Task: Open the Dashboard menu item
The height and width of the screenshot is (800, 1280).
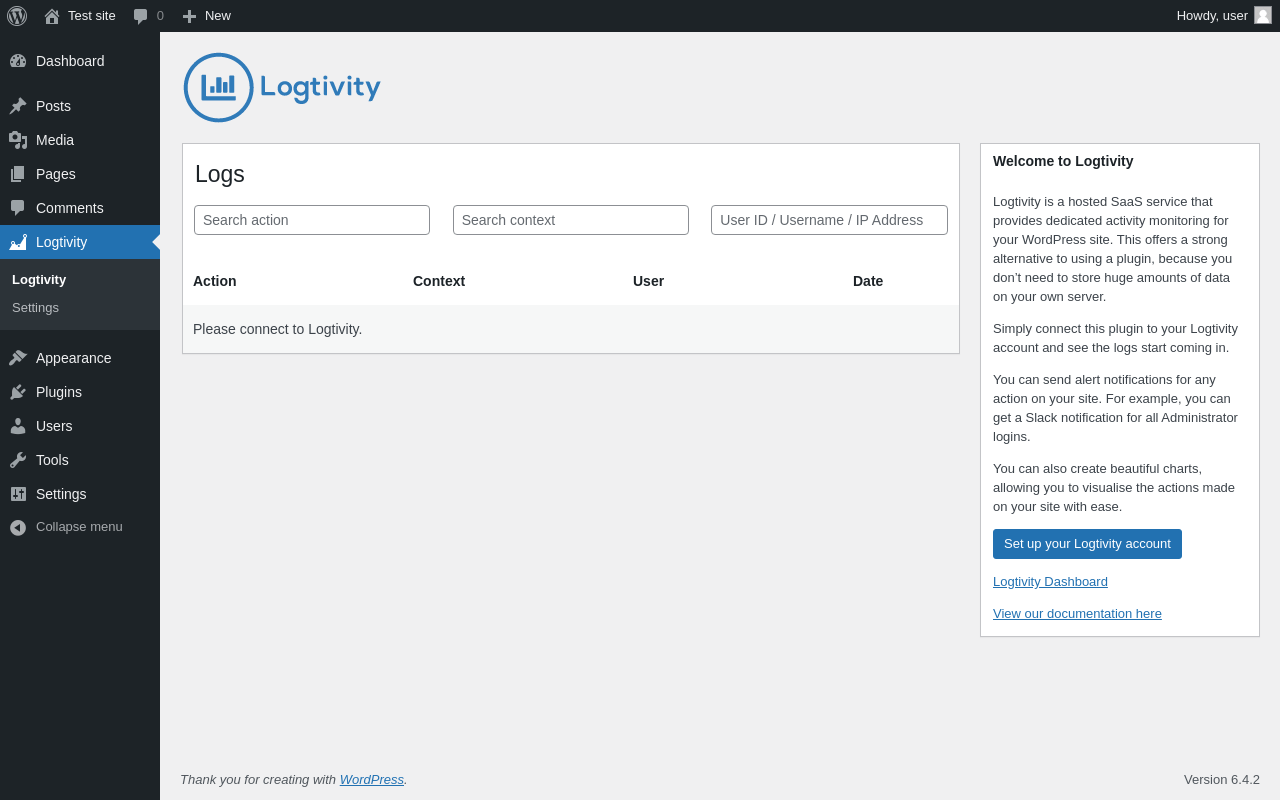Action: 80,61
